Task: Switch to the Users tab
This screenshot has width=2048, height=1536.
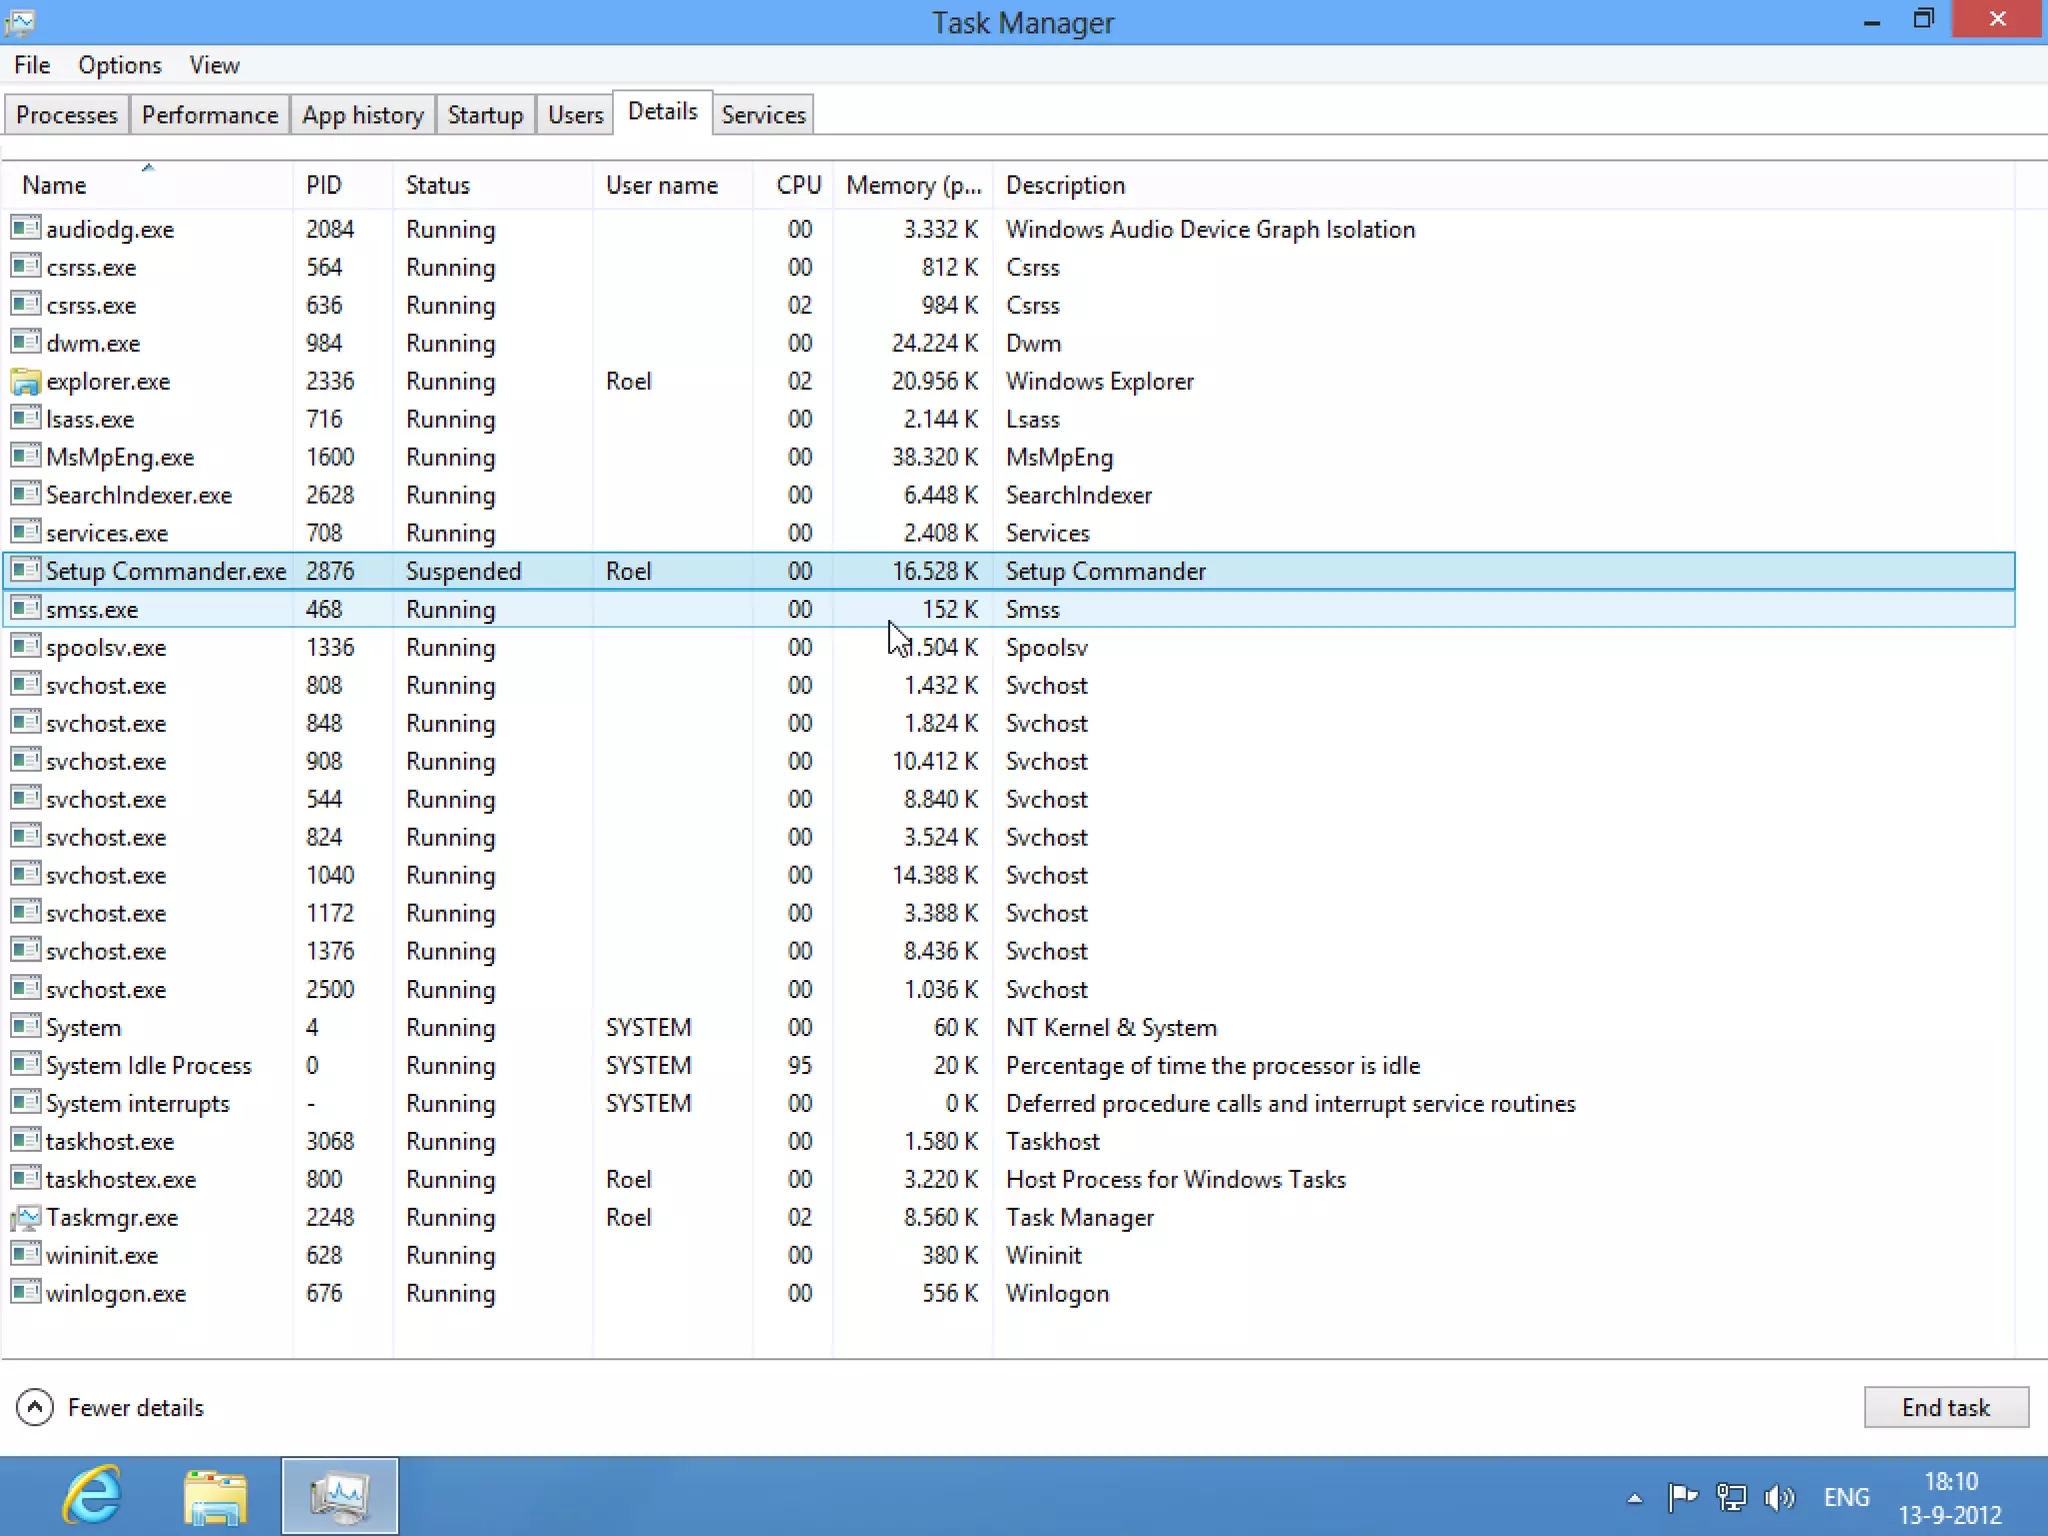Action: (x=576, y=115)
